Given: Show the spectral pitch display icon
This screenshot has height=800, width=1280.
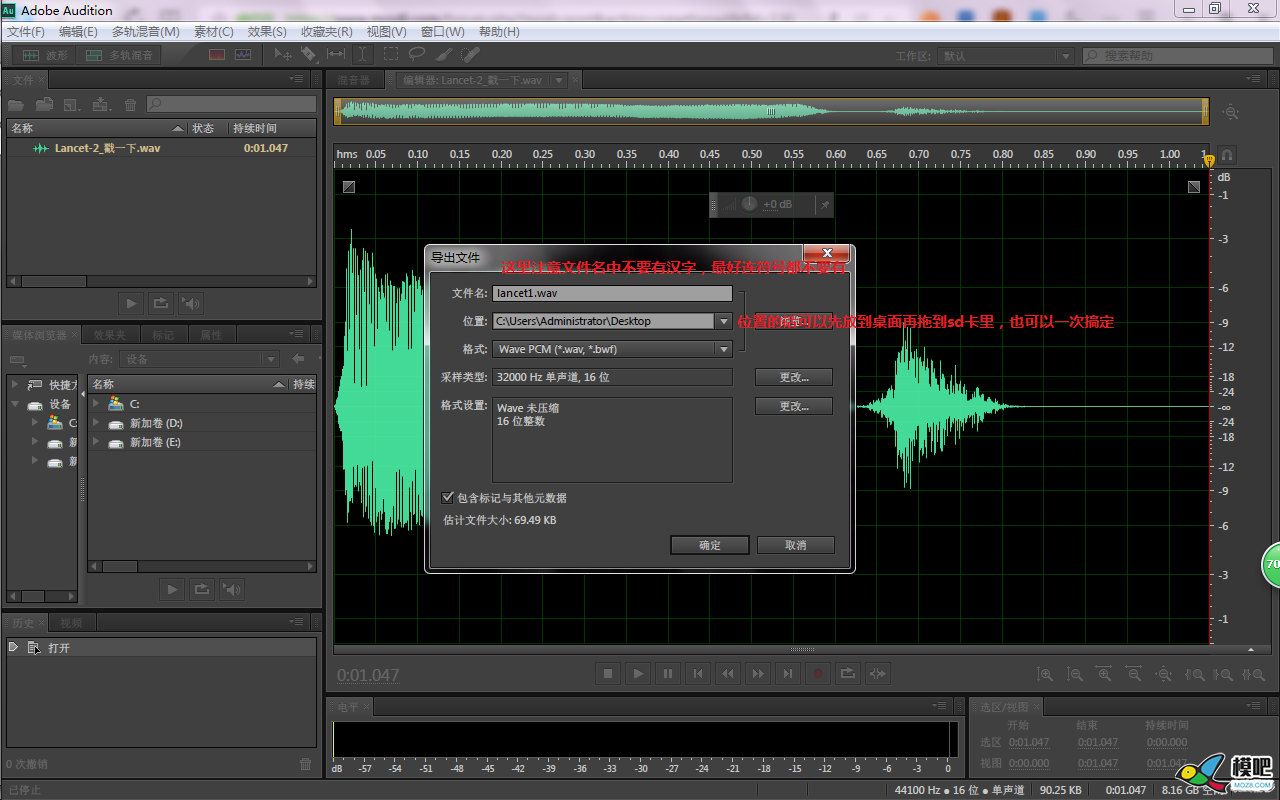Looking at the screenshot, I should click(243, 55).
